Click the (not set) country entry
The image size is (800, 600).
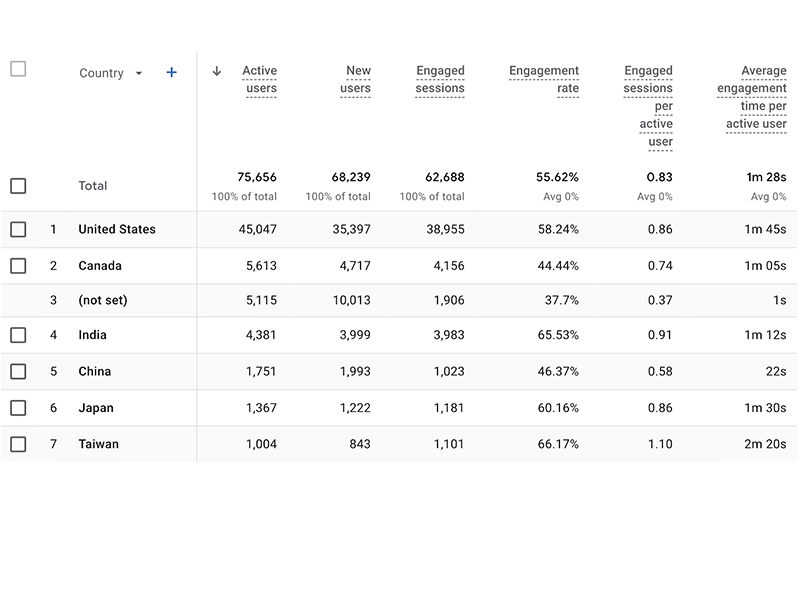click(x=104, y=301)
